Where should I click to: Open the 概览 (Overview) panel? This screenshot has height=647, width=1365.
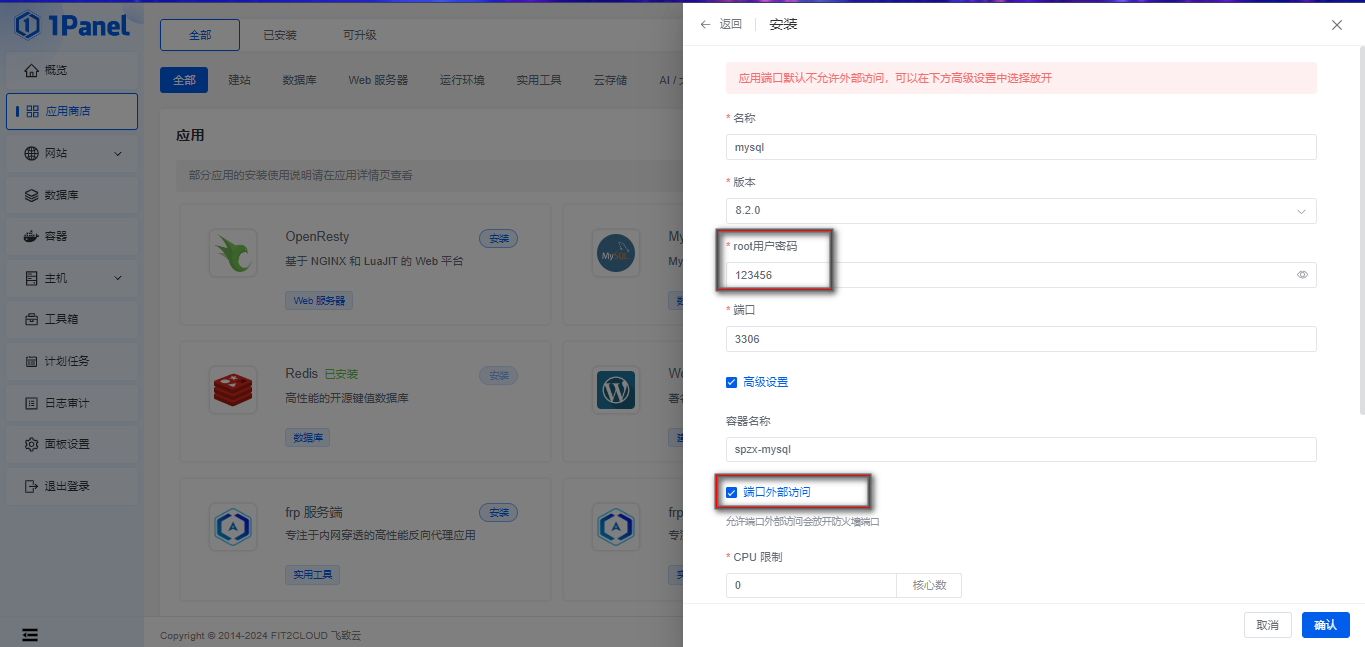click(x=62, y=70)
